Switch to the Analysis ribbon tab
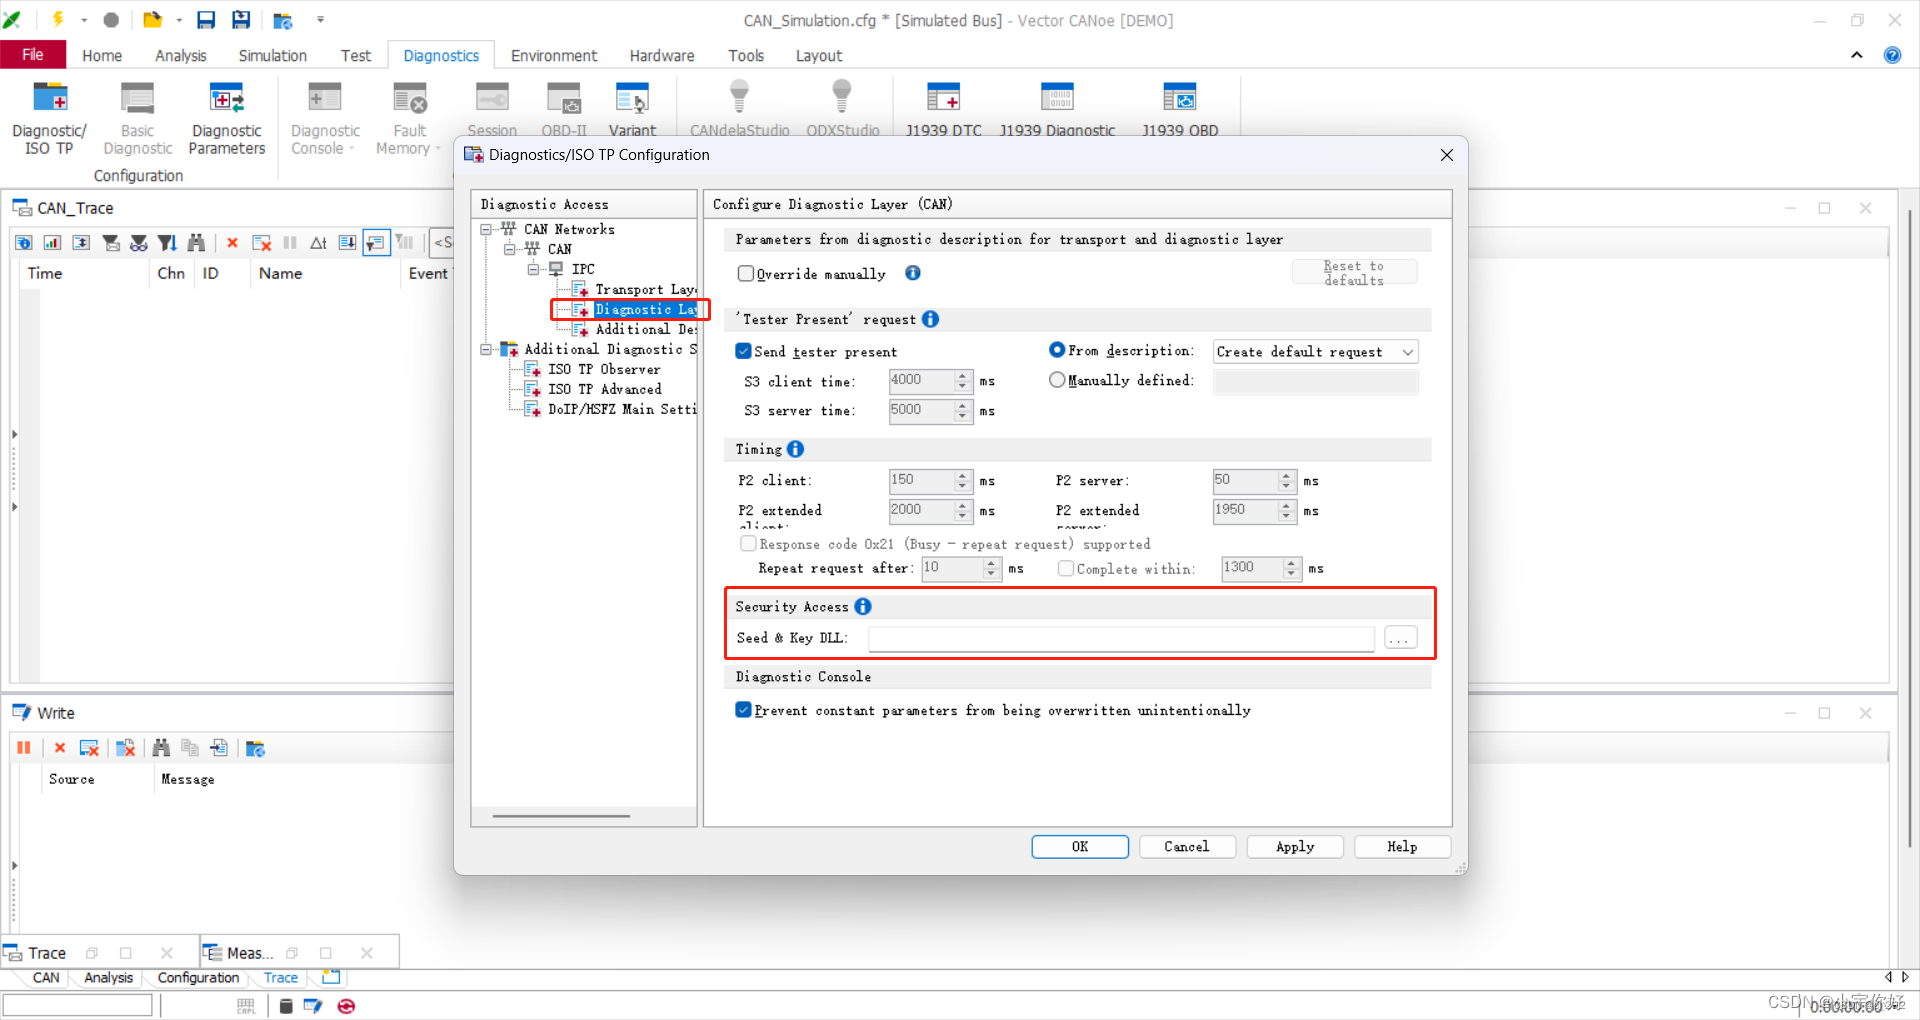The width and height of the screenshot is (1920, 1020). [180, 56]
